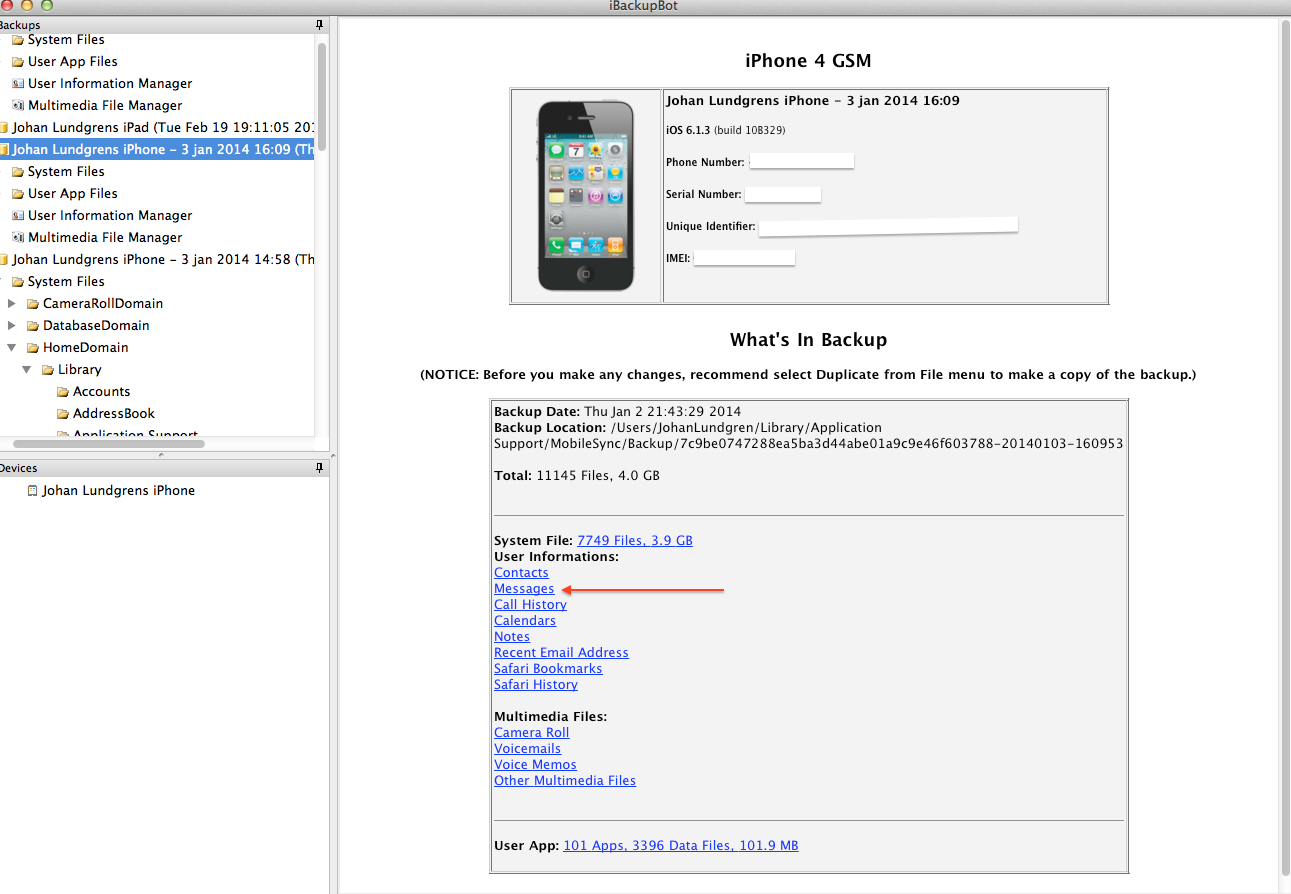Click the pin icon in the Devices panel header

pyautogui.click(x=320, y=468)
